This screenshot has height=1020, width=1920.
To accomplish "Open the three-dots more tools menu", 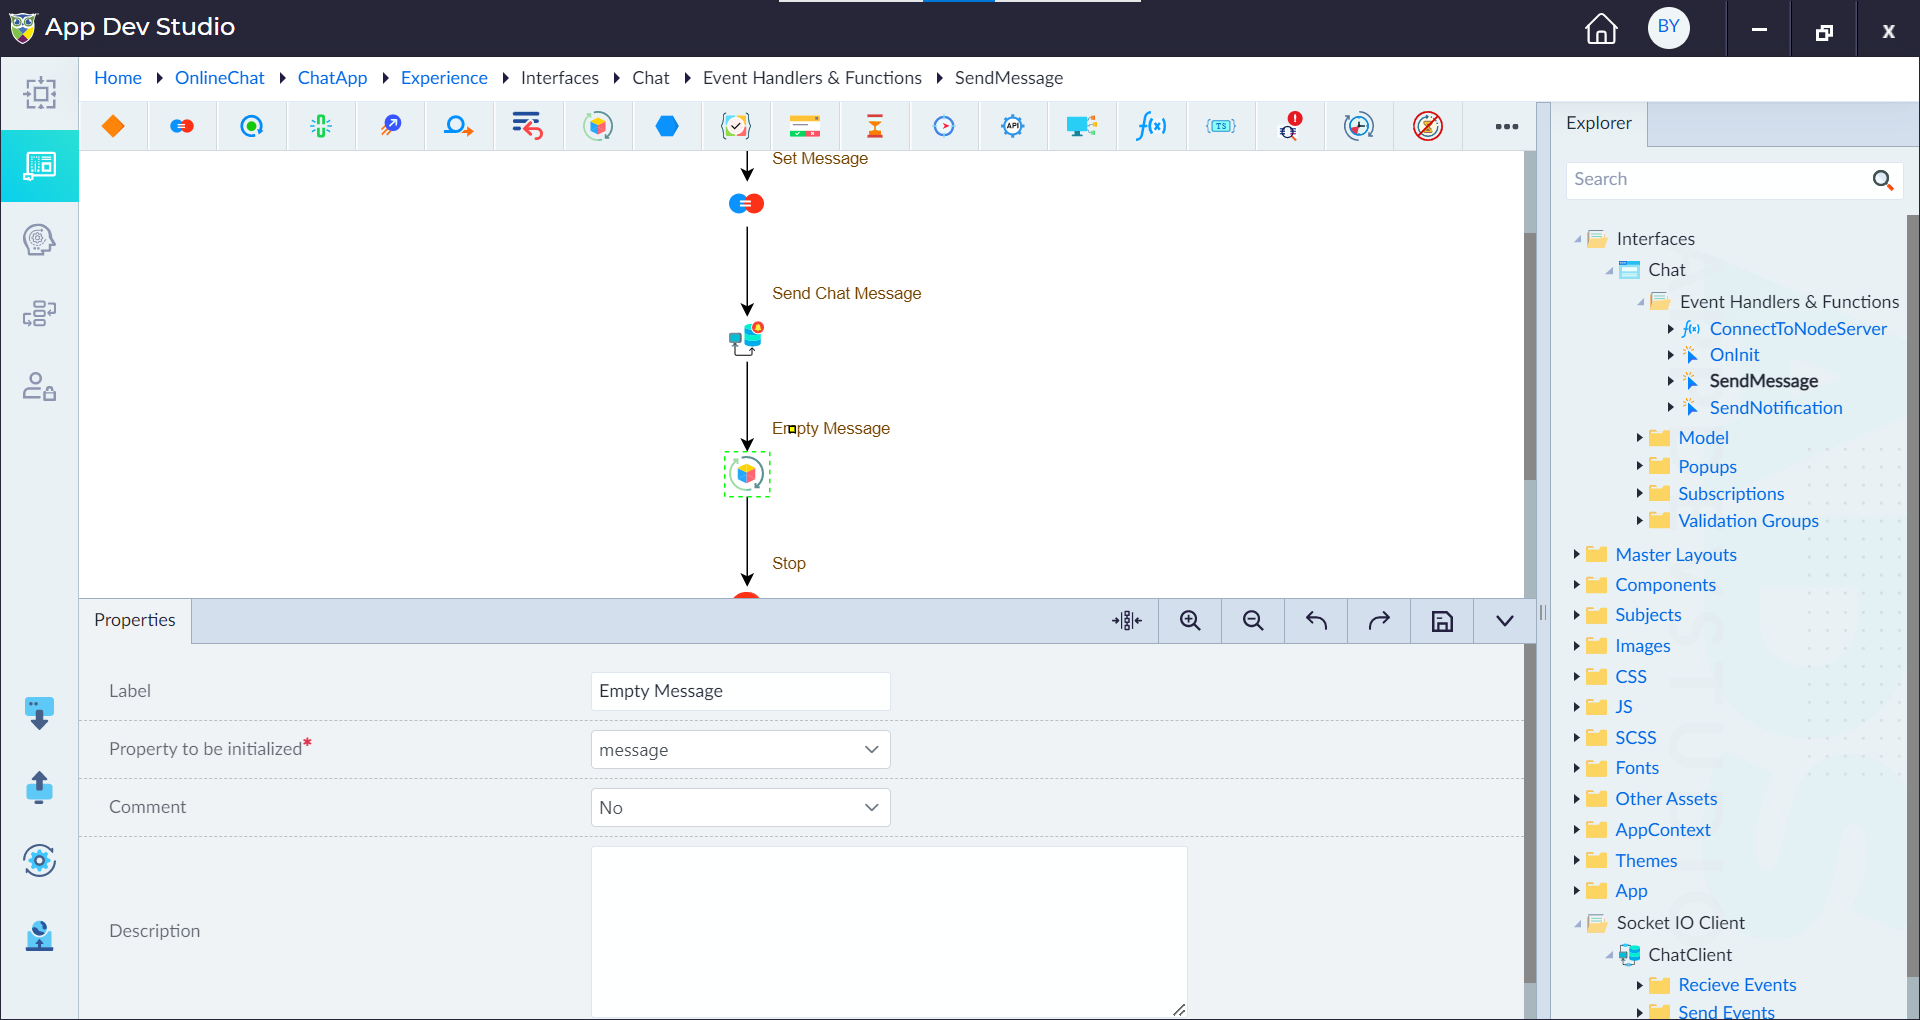I will pyautogui.click(x=1507, y=126).
